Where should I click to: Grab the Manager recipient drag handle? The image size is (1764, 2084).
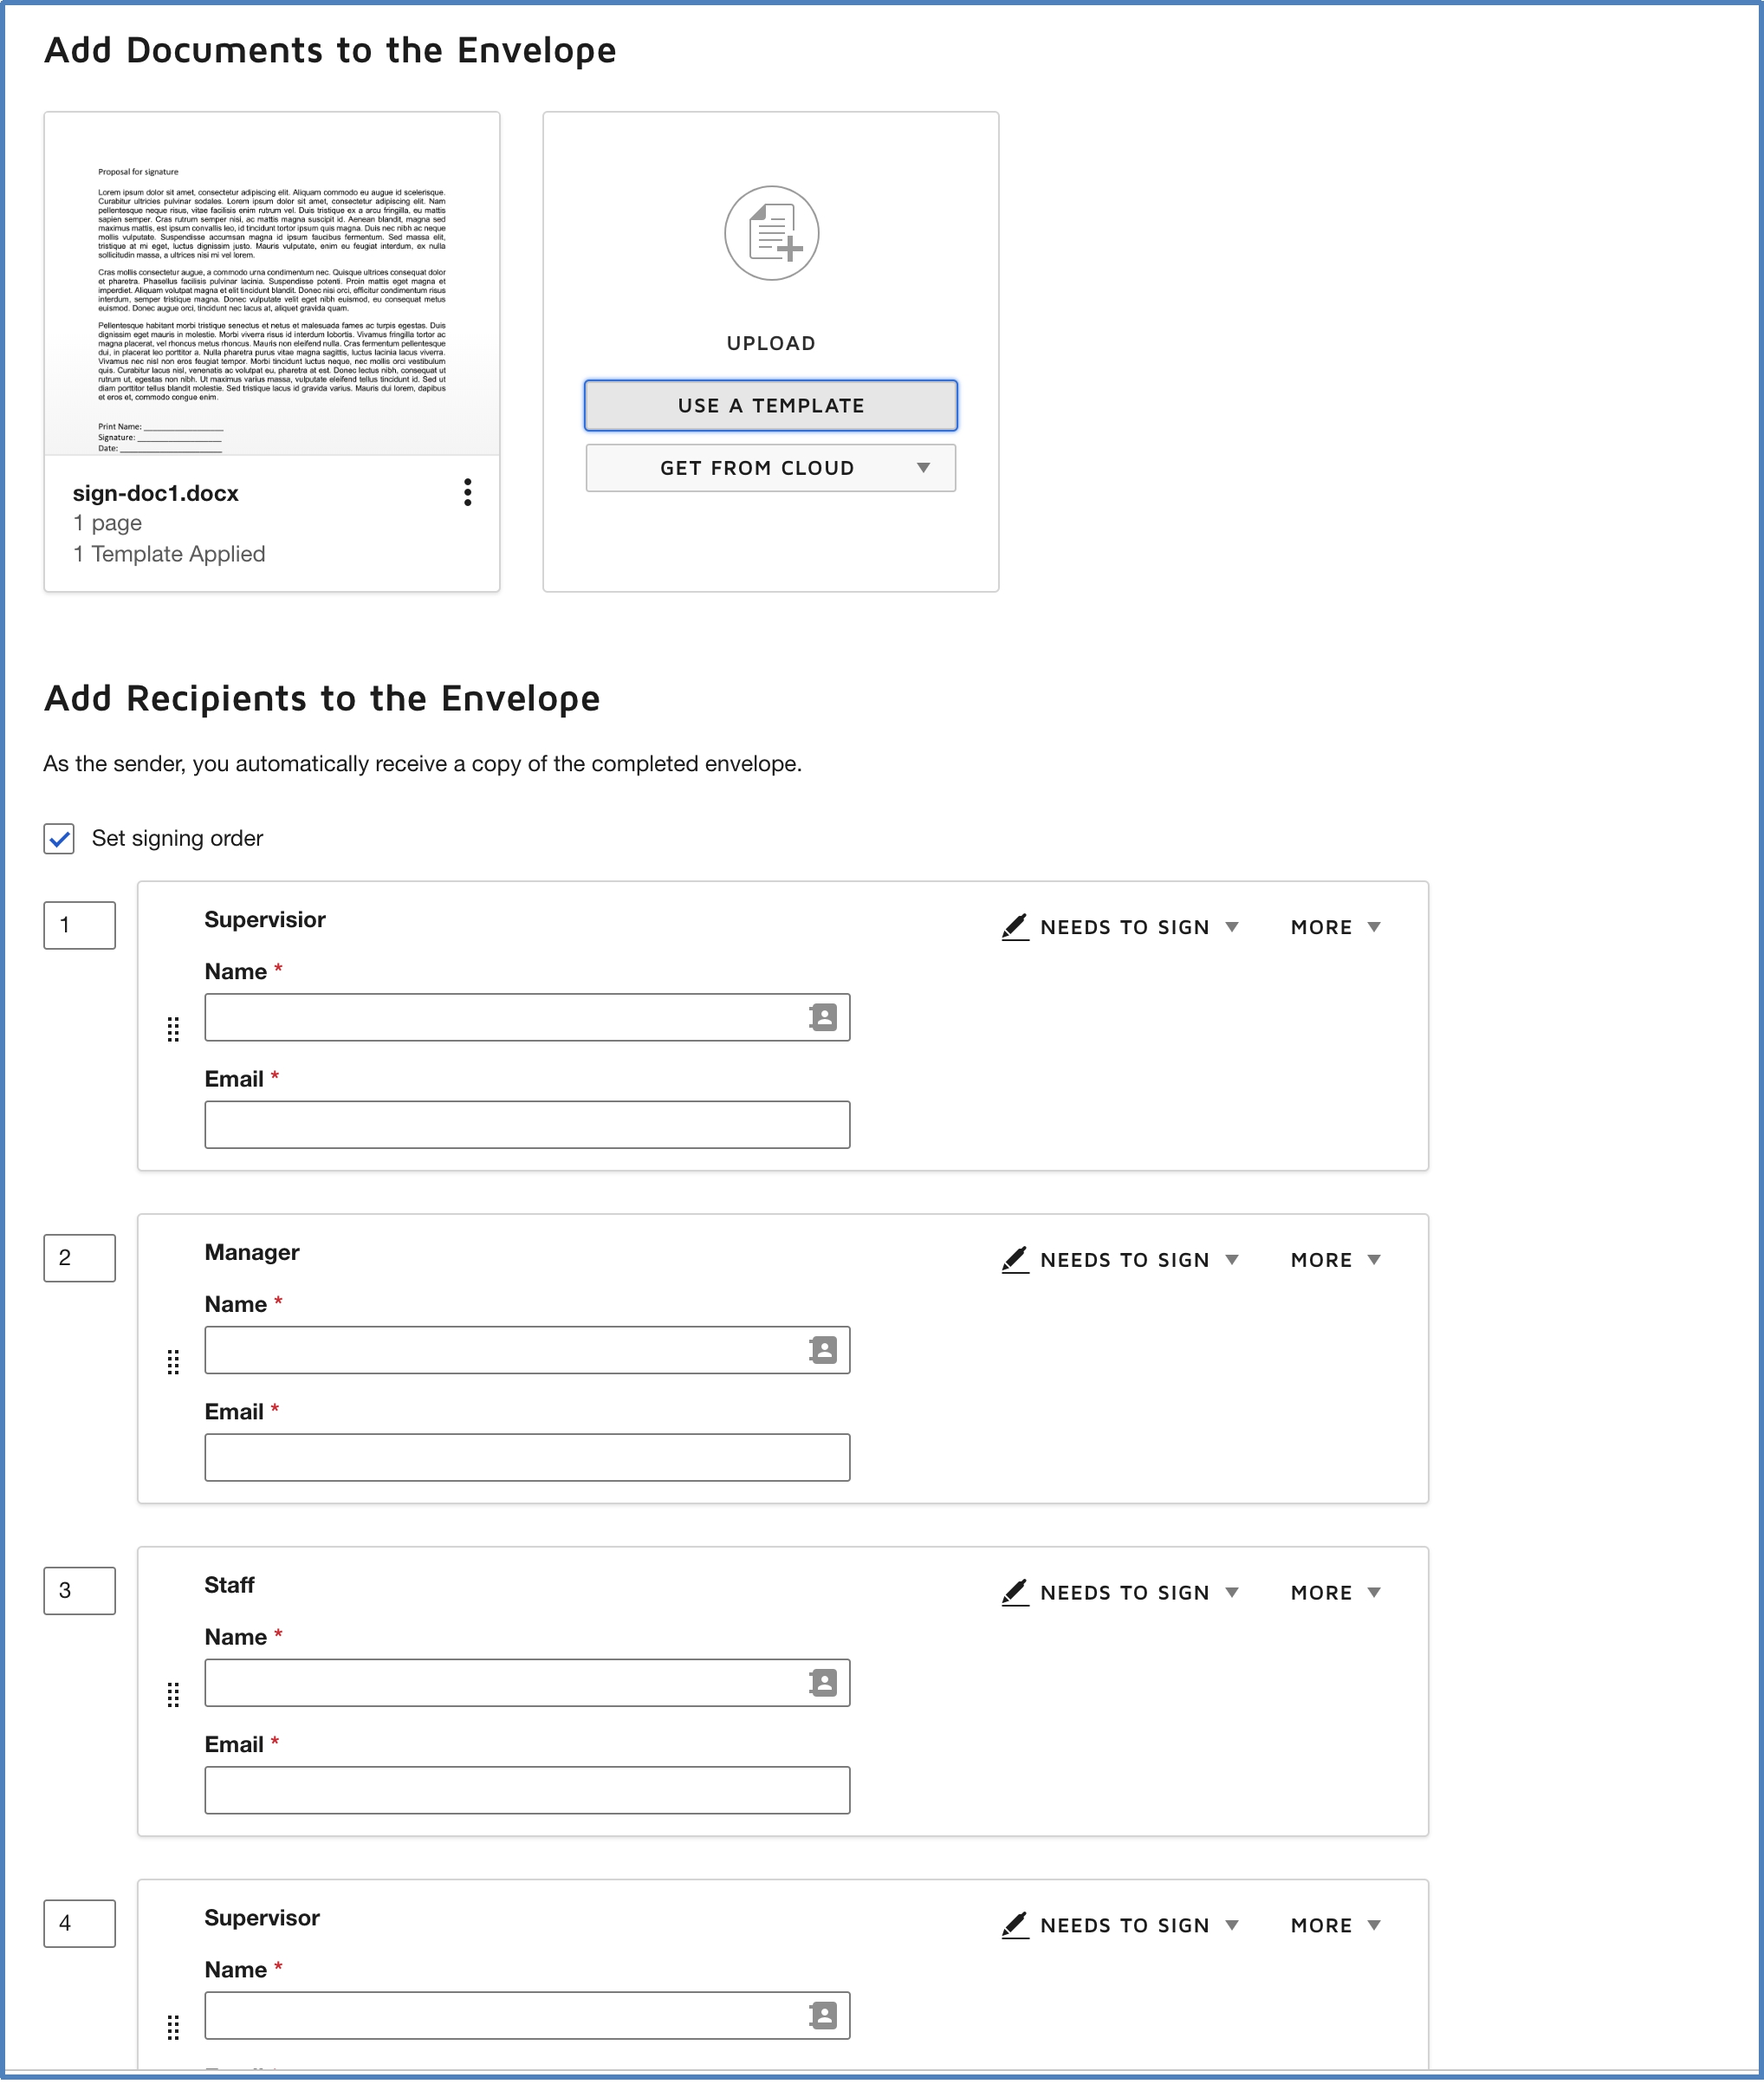(x=173, y=1362)
